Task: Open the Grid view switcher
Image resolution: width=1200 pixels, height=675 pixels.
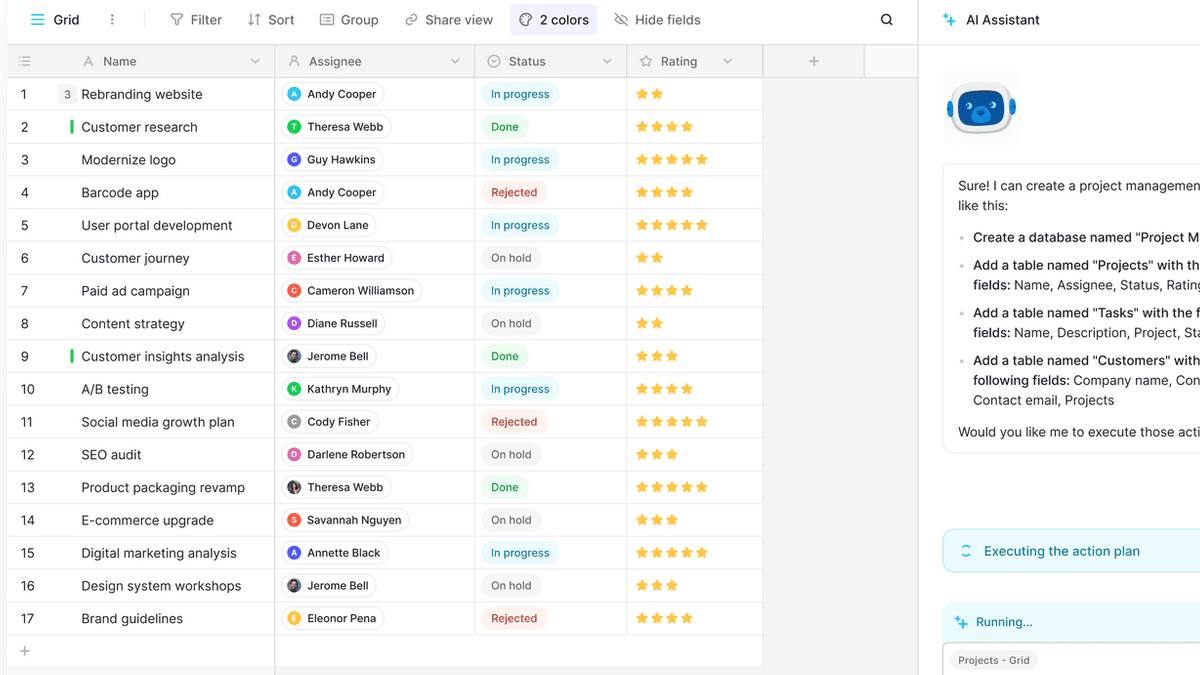Action: [x=55, y=20]
